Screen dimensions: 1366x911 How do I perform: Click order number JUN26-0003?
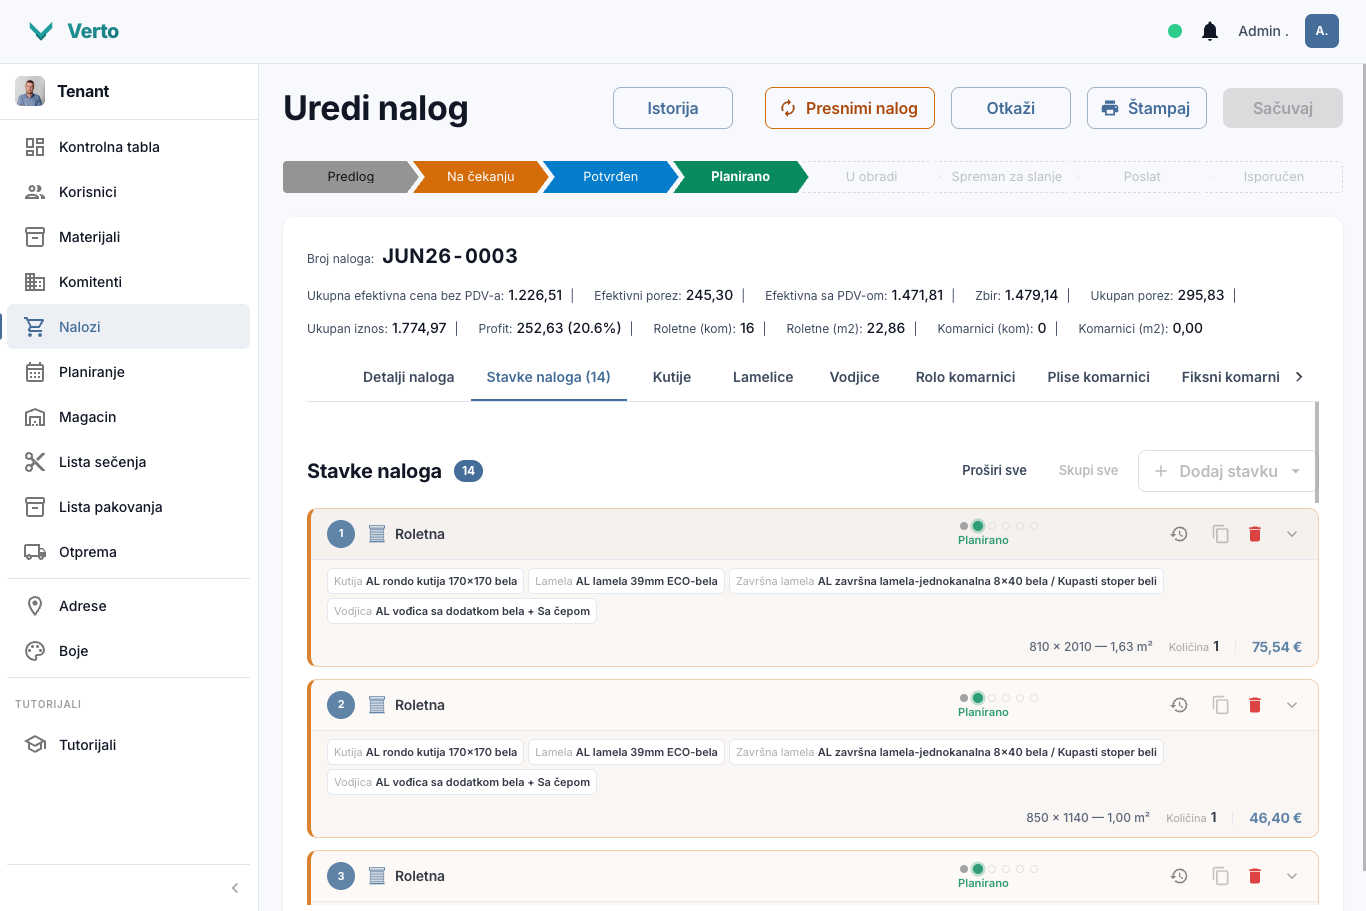click(x=450, y=256)
